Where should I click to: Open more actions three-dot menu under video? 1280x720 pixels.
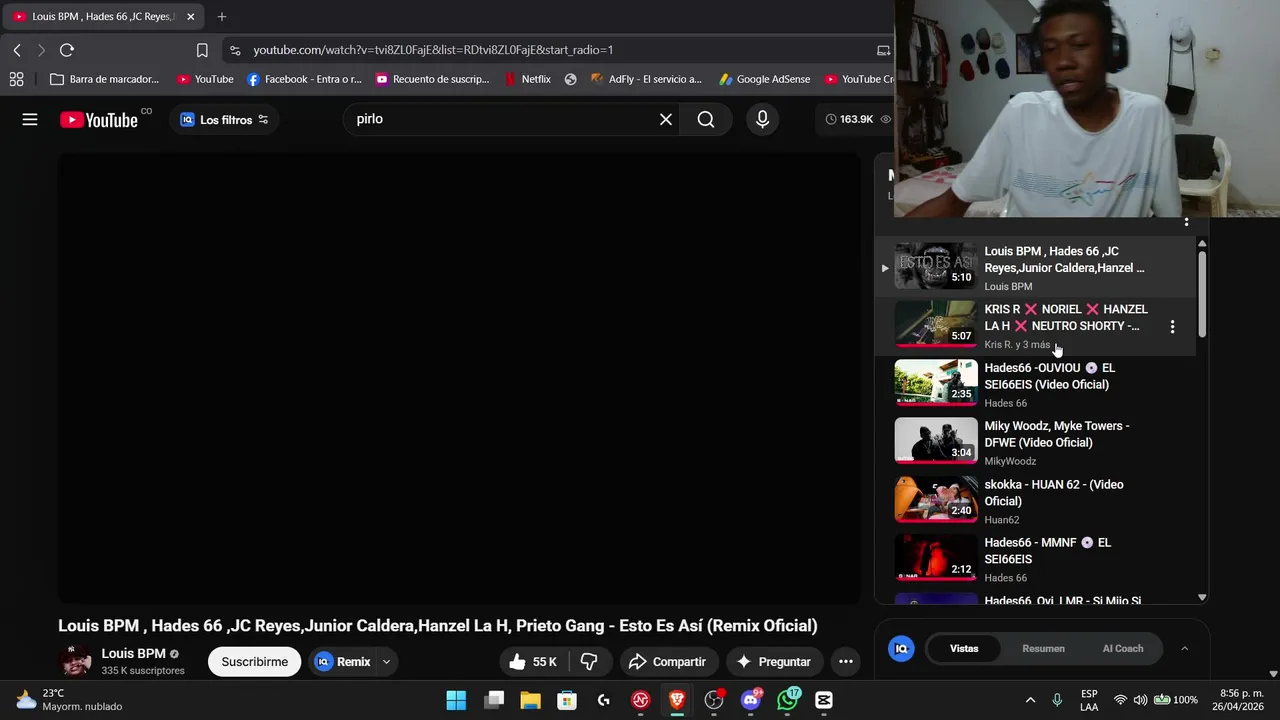[846, 662]
